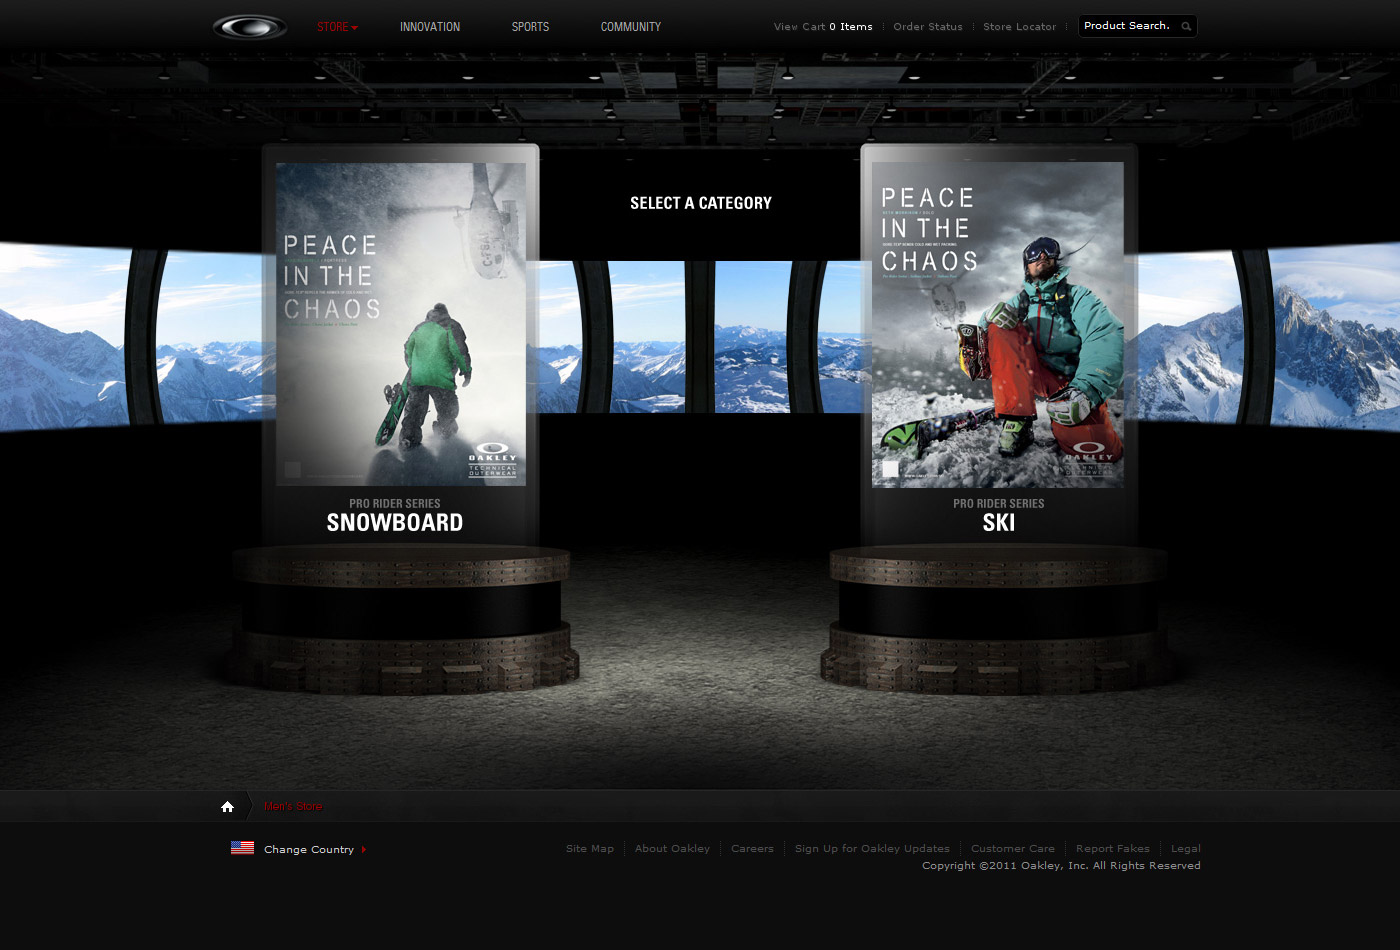Go home via the breadcrumb house icon
This screenshot has width=1400, height=950.
[227, 806]
